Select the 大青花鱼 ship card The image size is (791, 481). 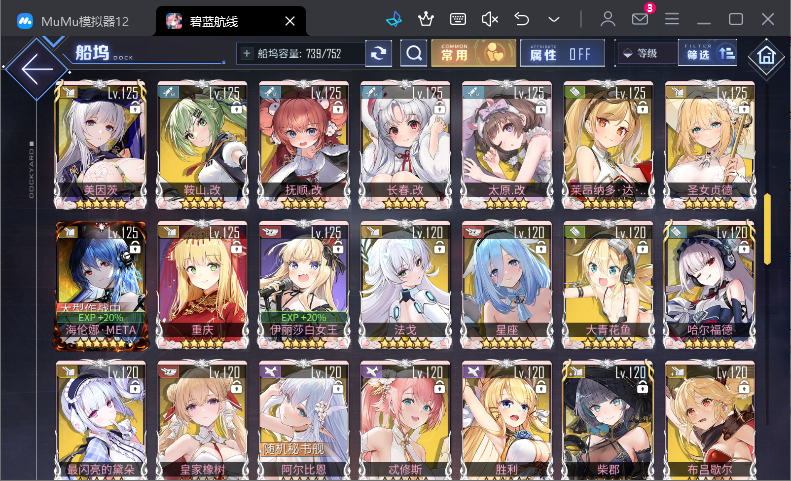coord(608,285)
